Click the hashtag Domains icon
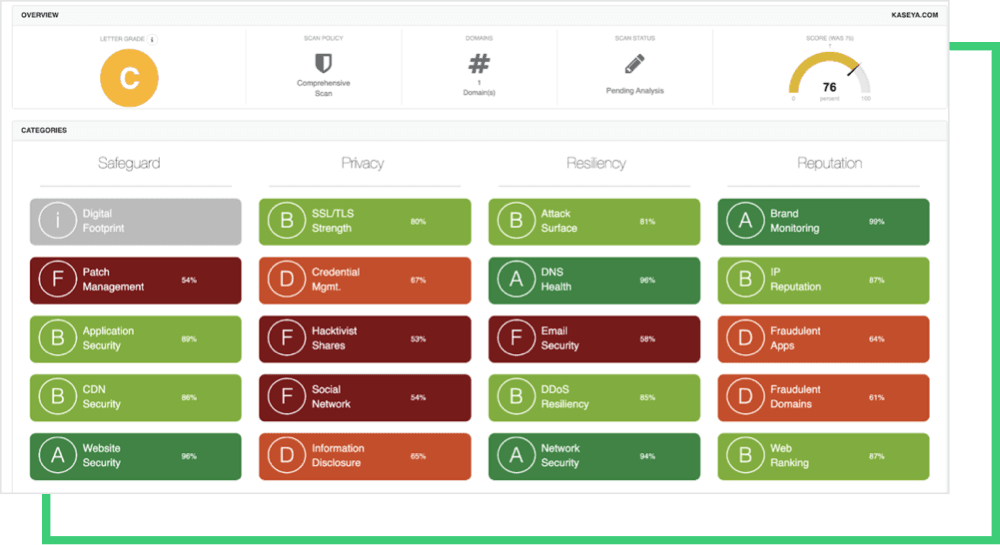 pos(479,64)
